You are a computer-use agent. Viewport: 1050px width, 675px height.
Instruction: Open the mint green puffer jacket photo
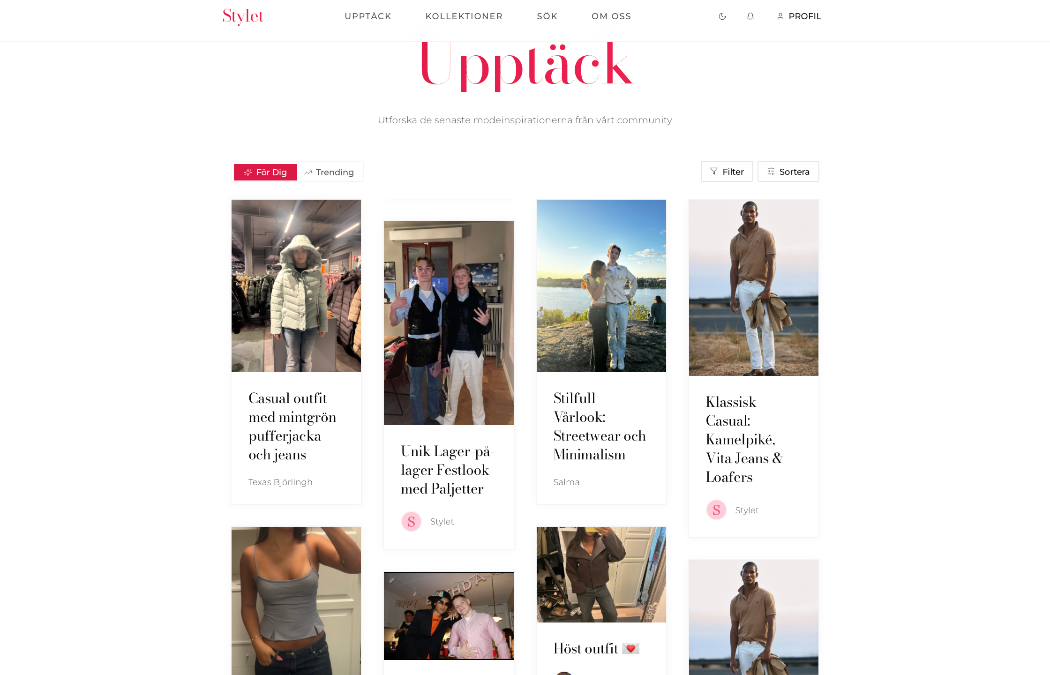click(x=296, y=286)
